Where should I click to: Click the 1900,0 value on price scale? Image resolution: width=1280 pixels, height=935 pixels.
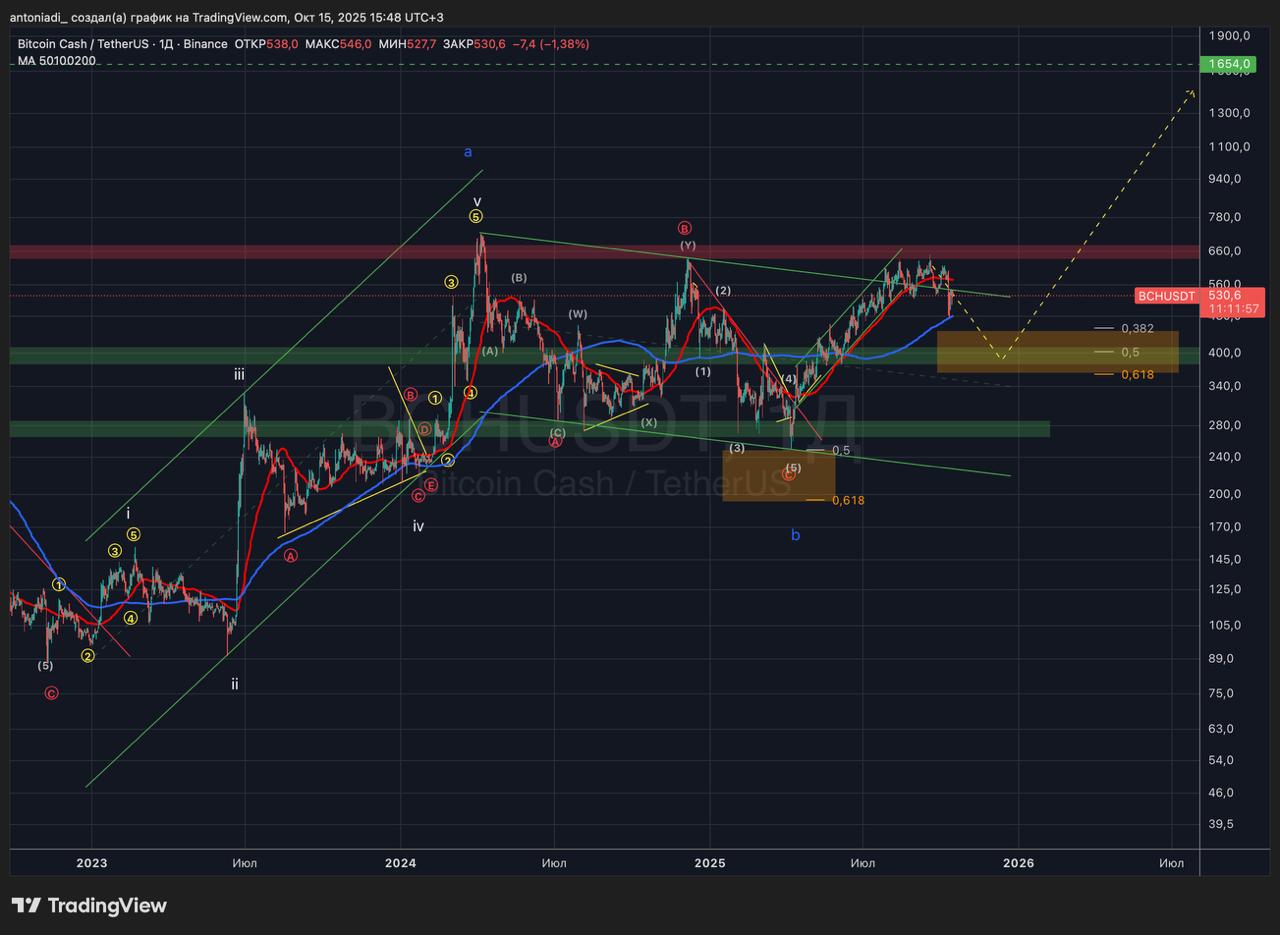pos(1229,36)
